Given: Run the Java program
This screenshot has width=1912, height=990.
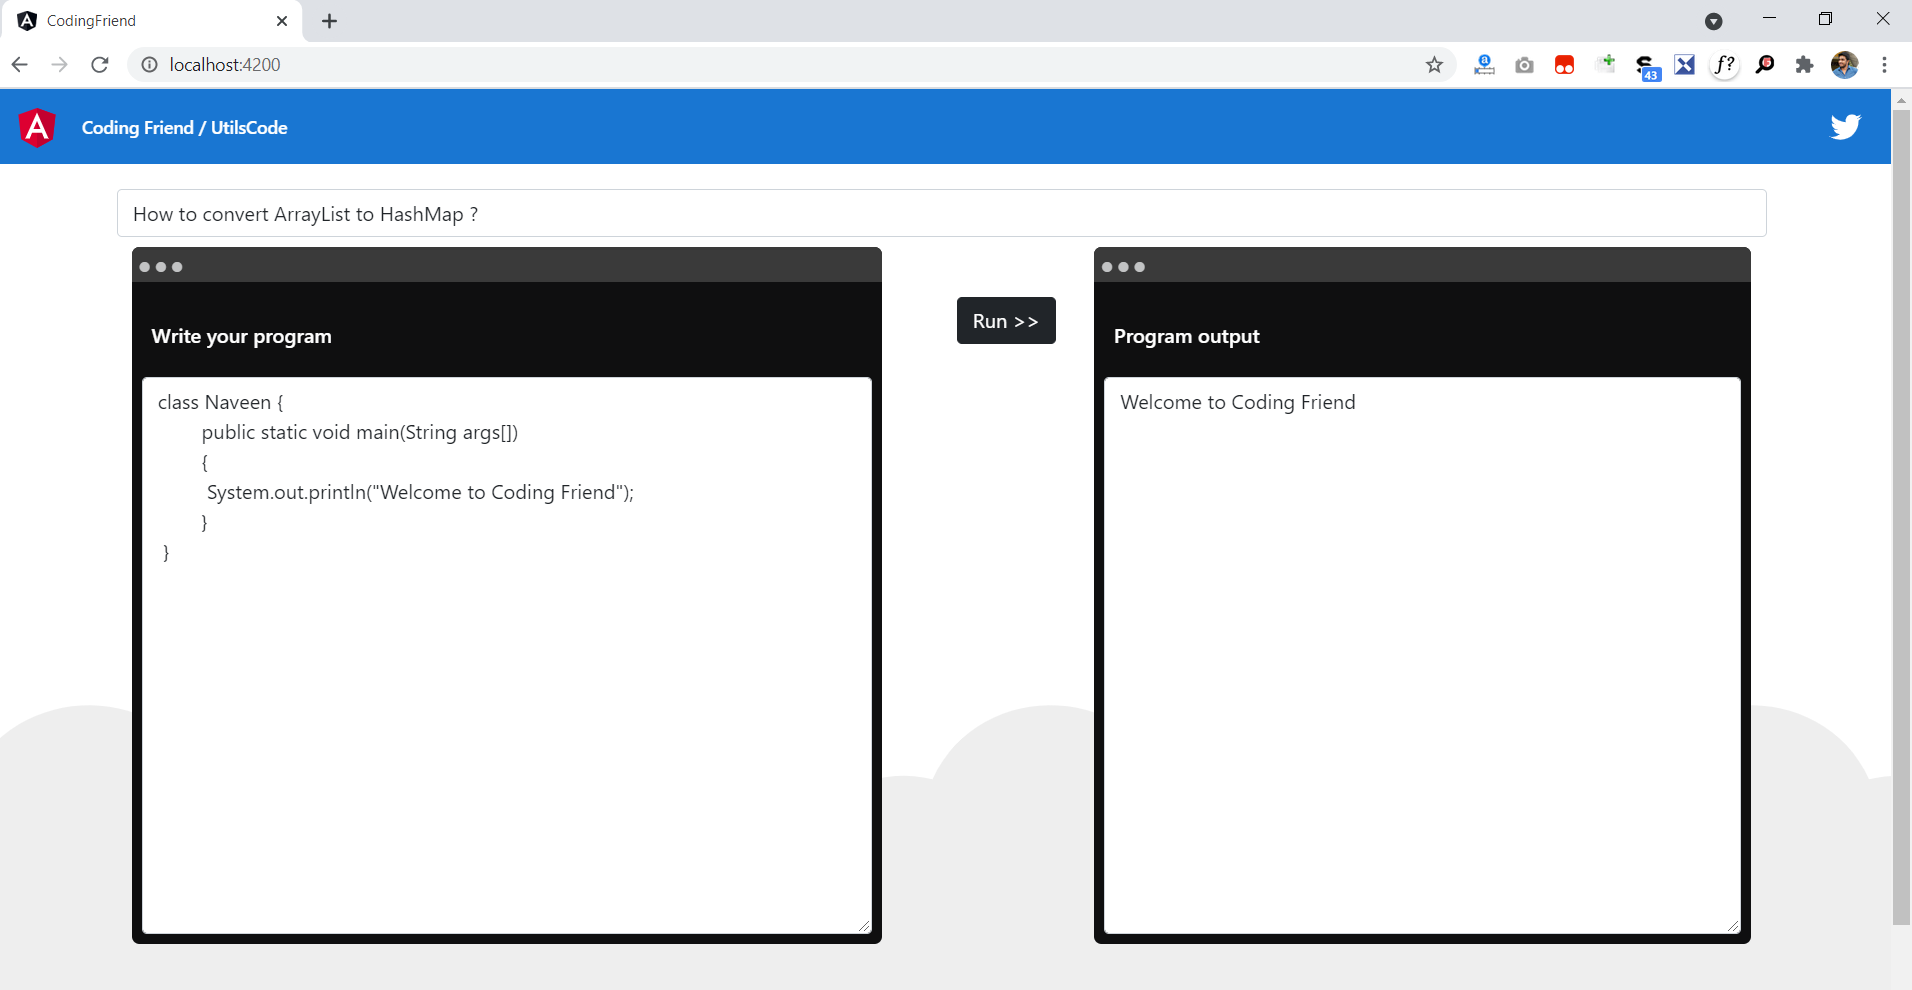Looking at the screenshot, I should [x=1005, y=321].
